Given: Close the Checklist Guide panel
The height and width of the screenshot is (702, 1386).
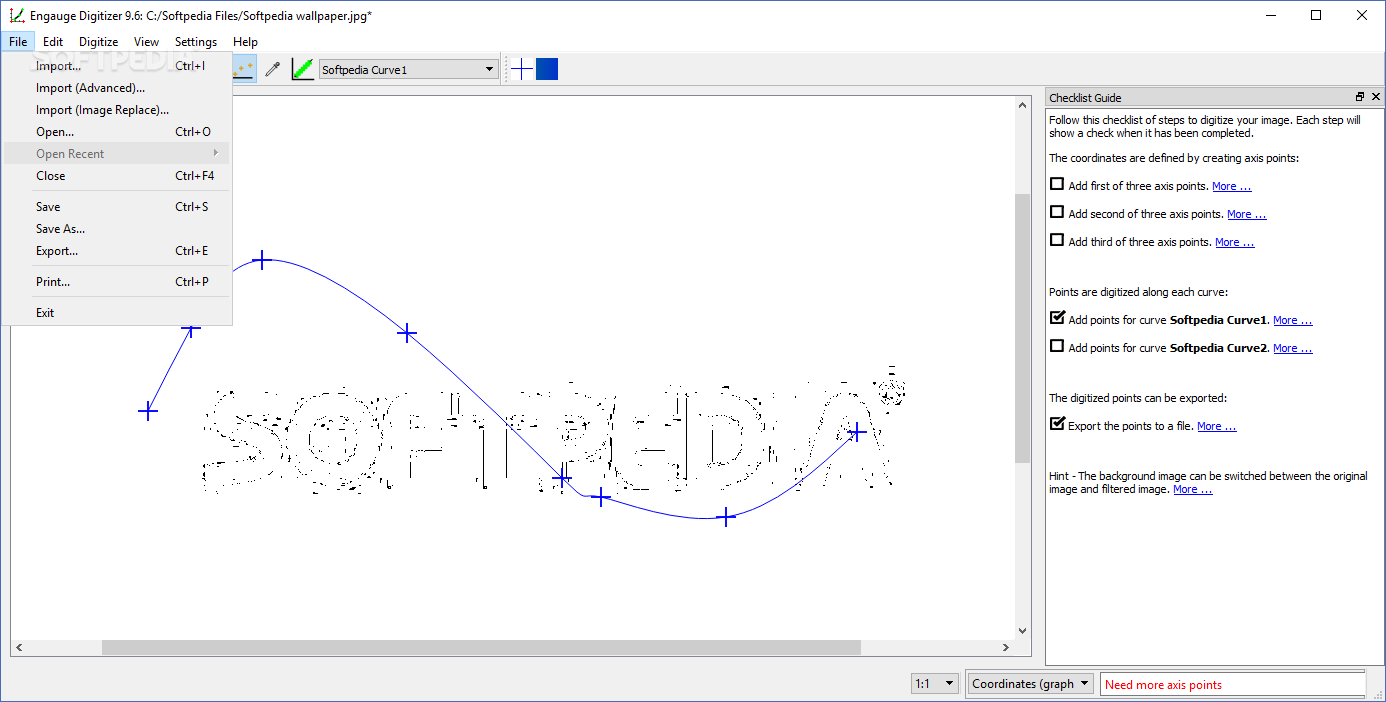Looking at the screenshot, I should (x=1376, y=97).
